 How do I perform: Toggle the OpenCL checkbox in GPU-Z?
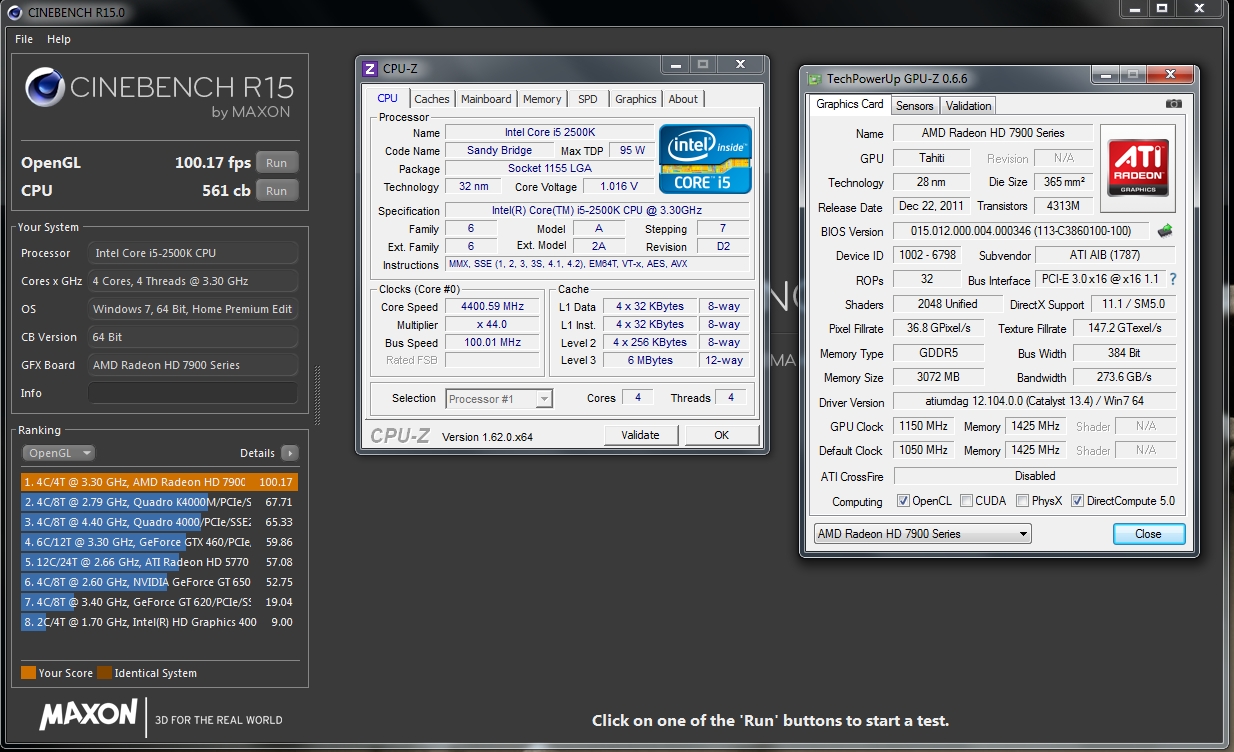coord(903,501)
